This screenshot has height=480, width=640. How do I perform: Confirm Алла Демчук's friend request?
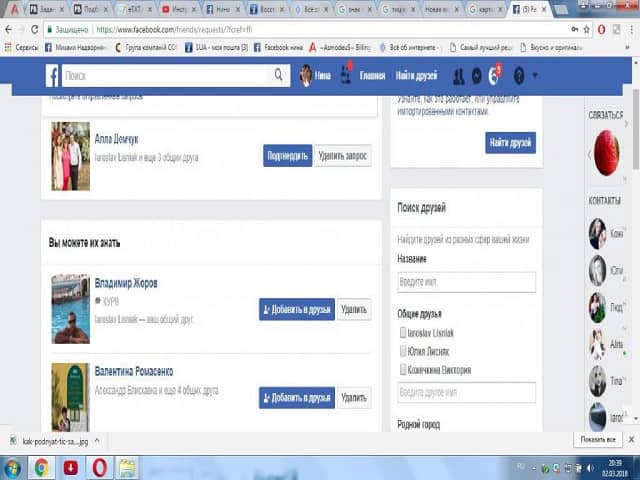pyautogui.click(x=287, y=156)
